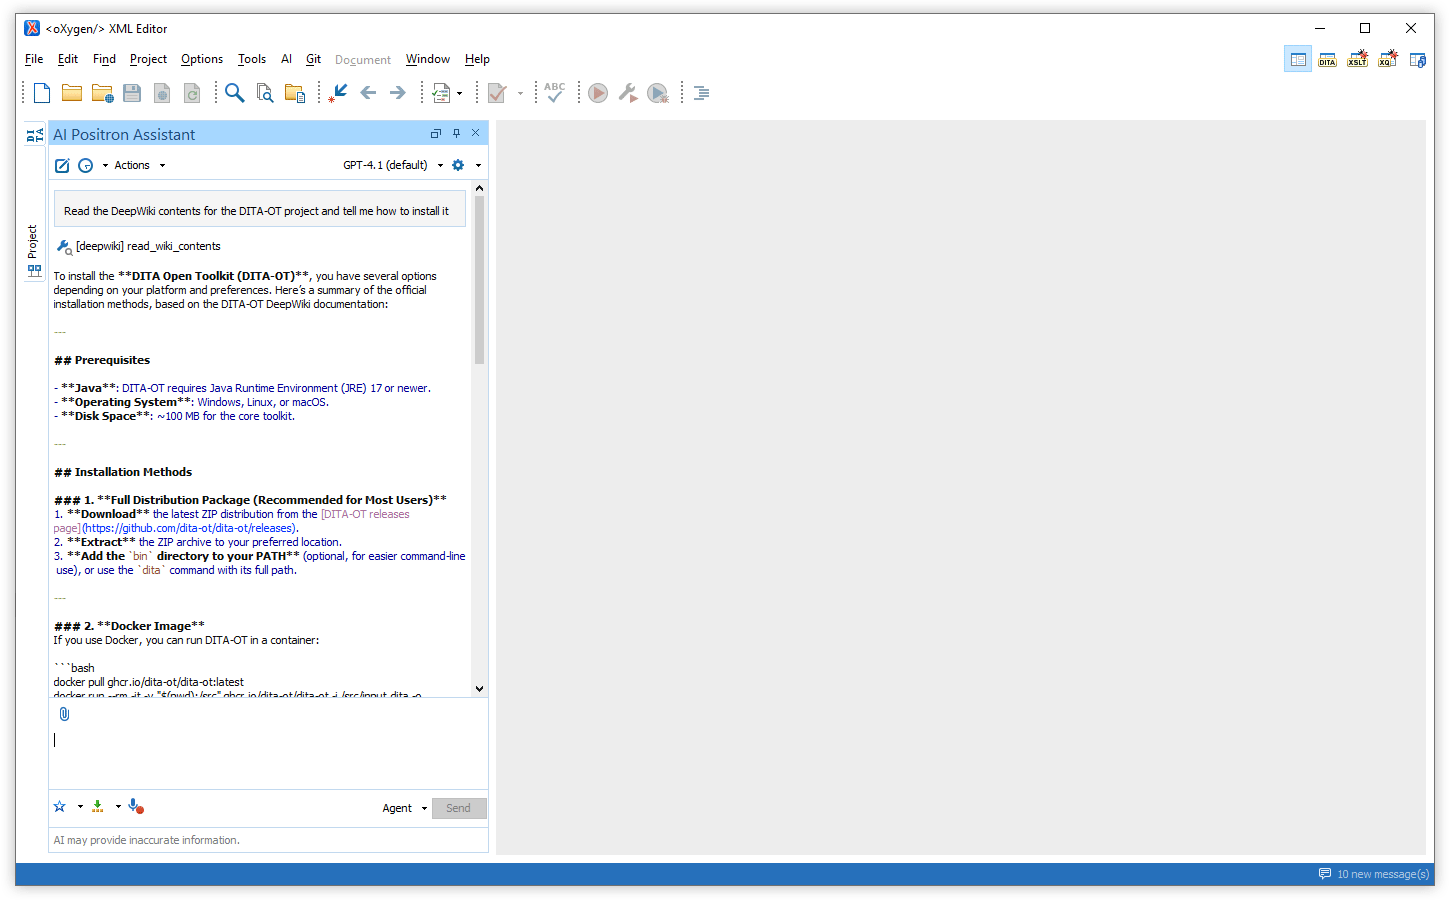The height and width of the screenshot is (900, 1450).
Task: Expand the chat history dropdown arrow
Action: coord(105,165)
